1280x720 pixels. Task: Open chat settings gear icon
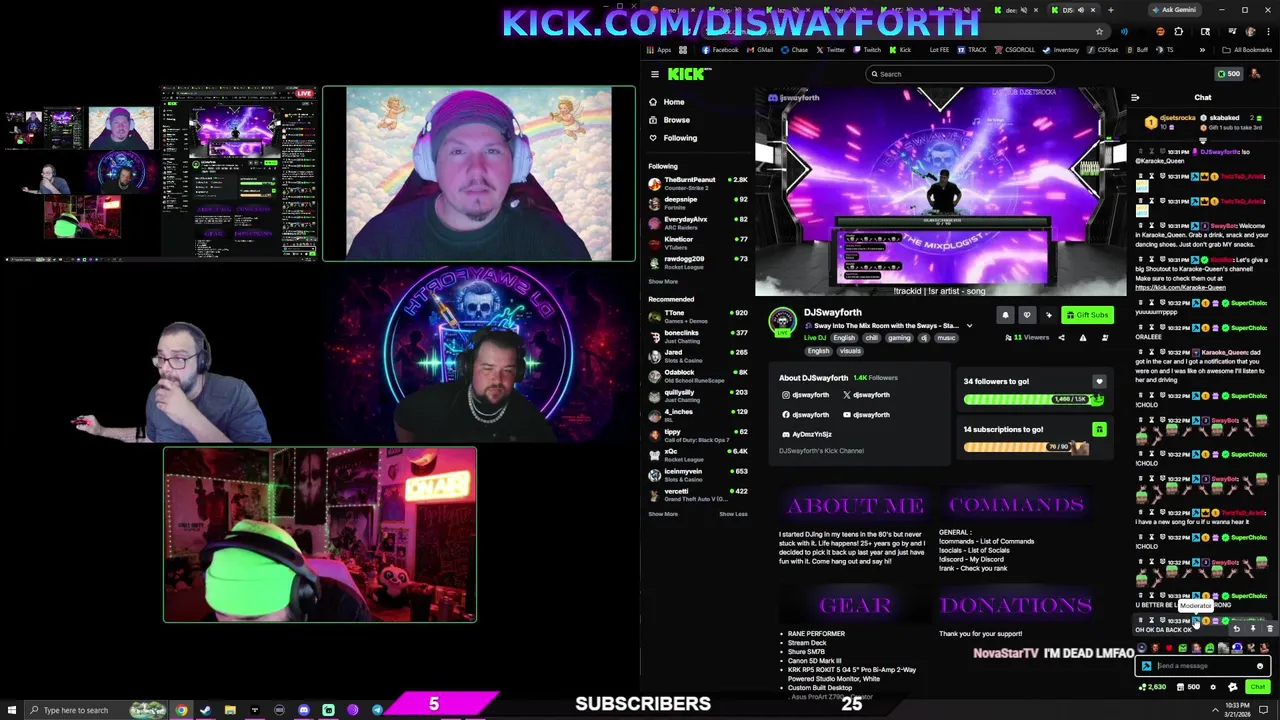(1213, 687)
